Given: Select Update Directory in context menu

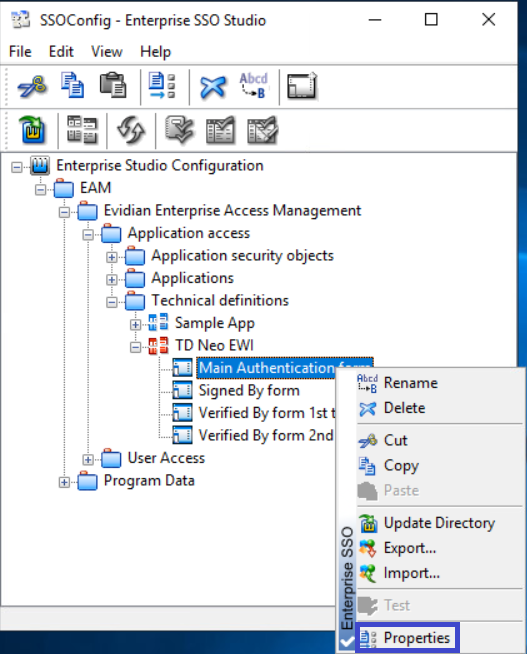Looking at the screenshot, I should pyautogui.click(x=440, y=523).
